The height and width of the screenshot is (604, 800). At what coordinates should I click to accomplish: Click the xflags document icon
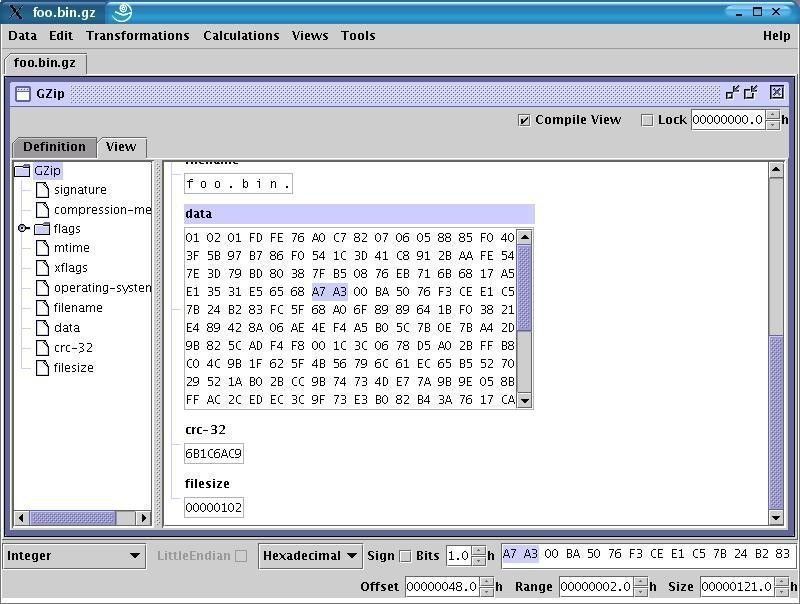coord(44,267)
